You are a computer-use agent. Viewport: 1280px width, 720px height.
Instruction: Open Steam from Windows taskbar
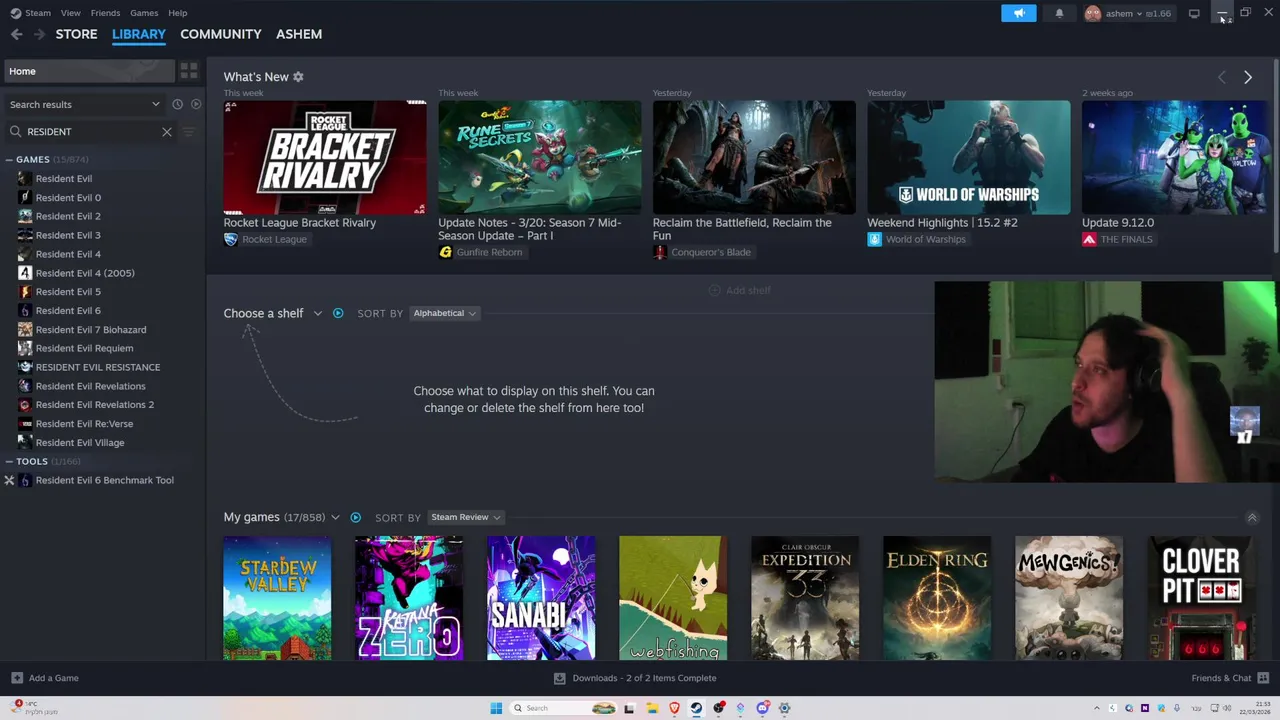point(696,708)
